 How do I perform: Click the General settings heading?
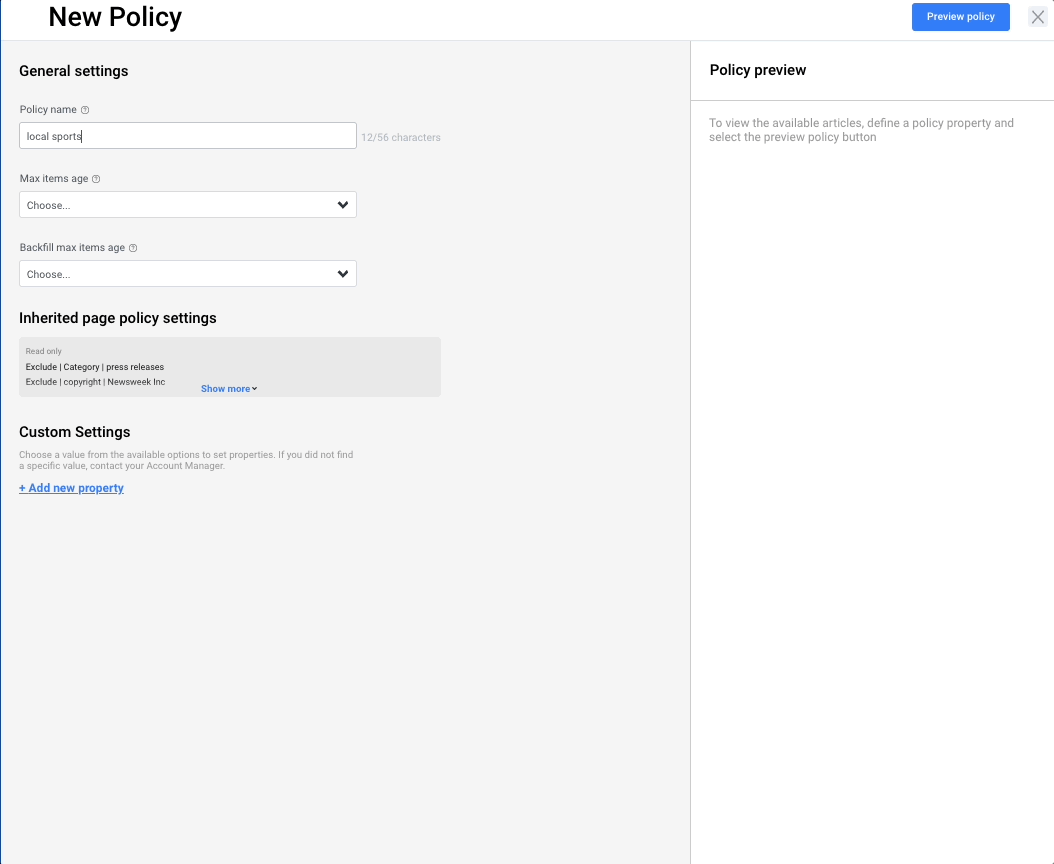coord(73,71)
